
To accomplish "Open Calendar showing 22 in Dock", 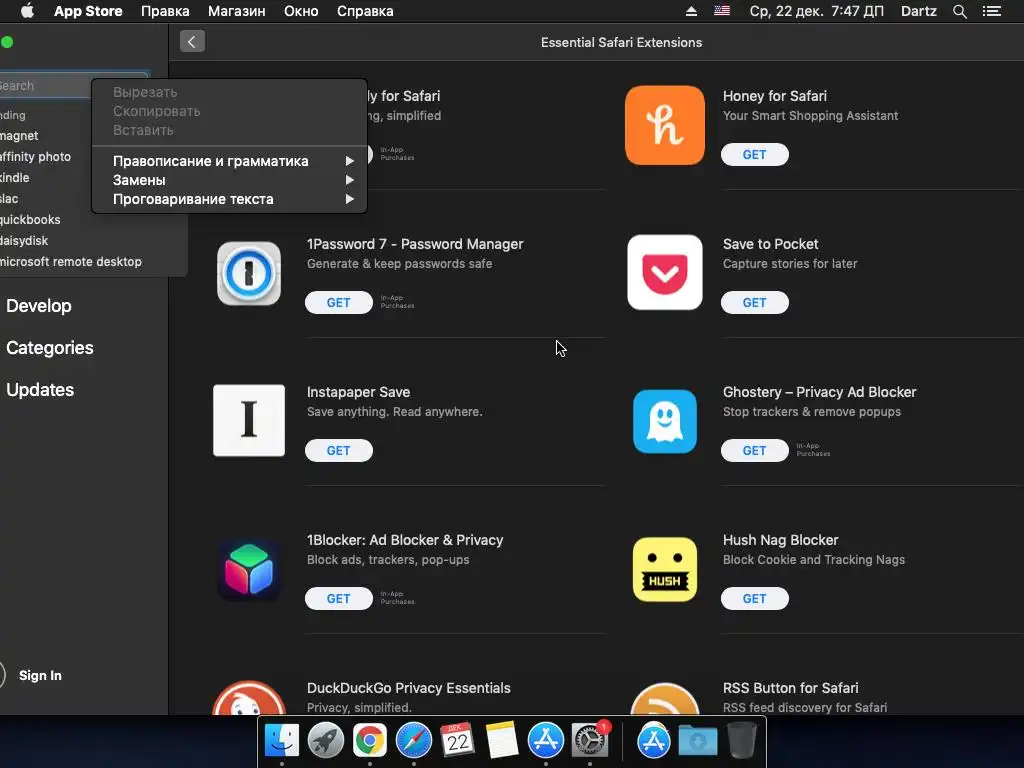I will [457, 741].
